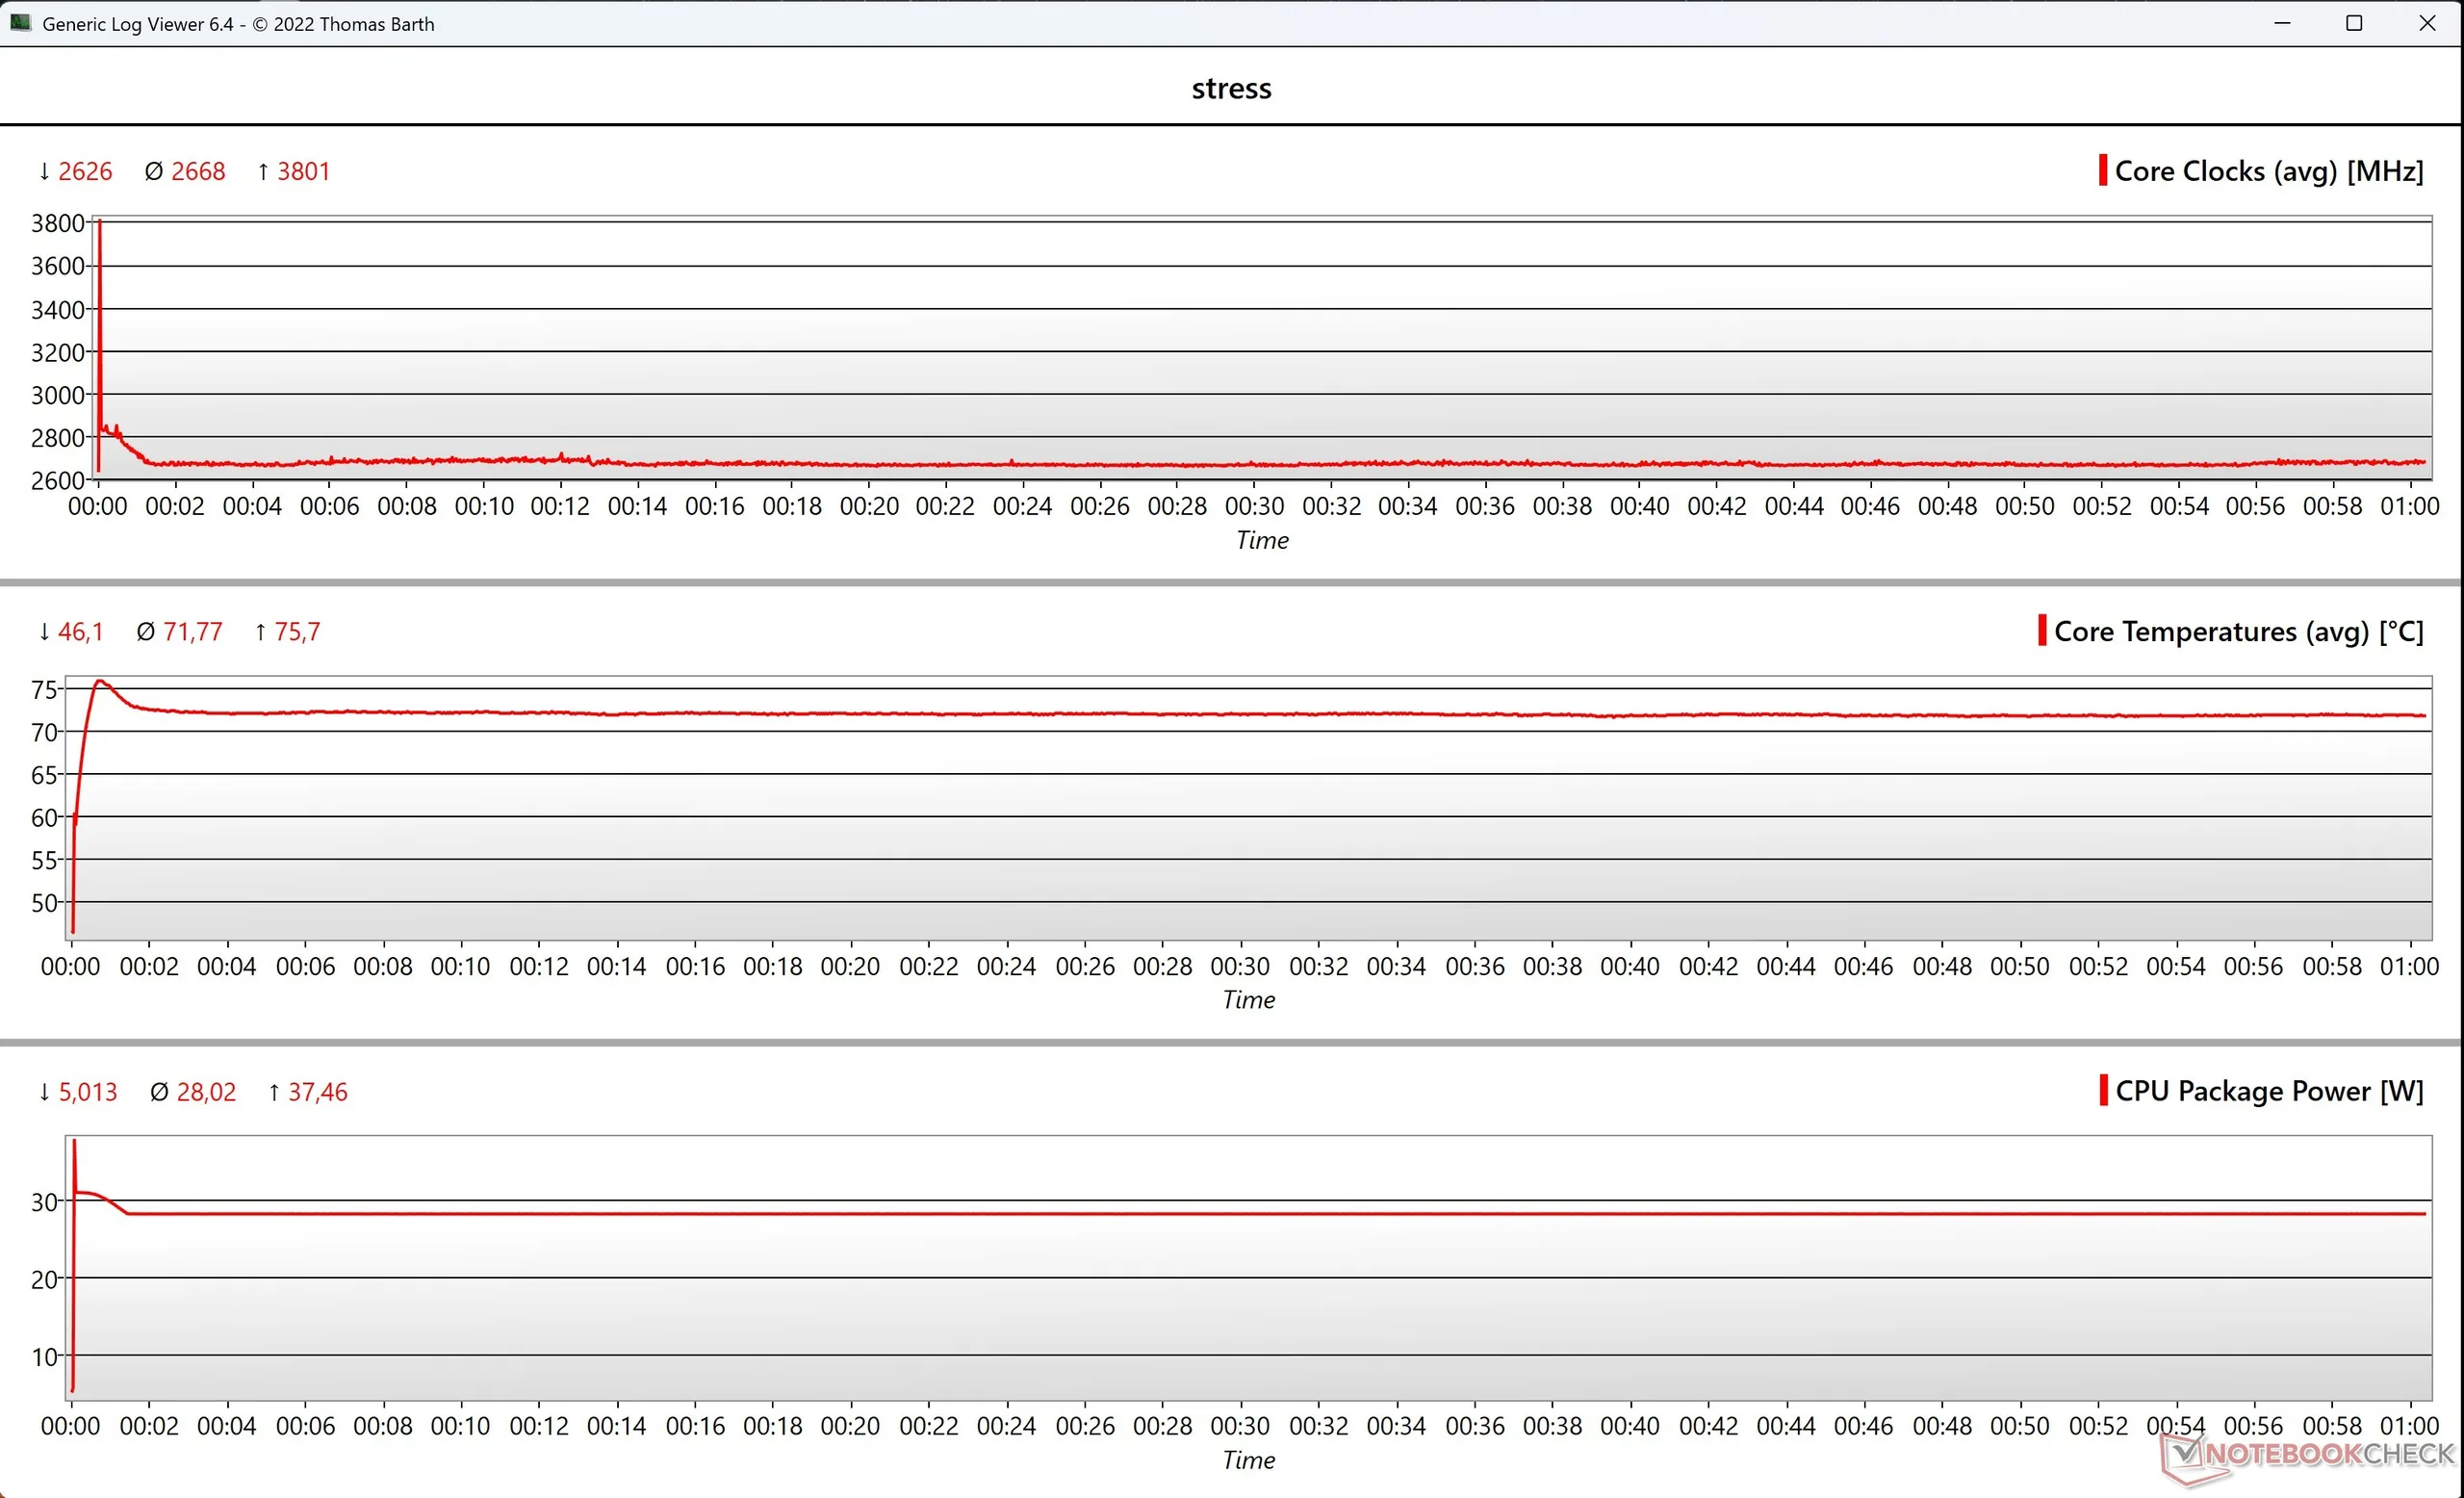Click the Core Clocks average value 2668
The width and height of the screenshot is (2464, 1498).
pyautogui.click(x=197, y=171)
